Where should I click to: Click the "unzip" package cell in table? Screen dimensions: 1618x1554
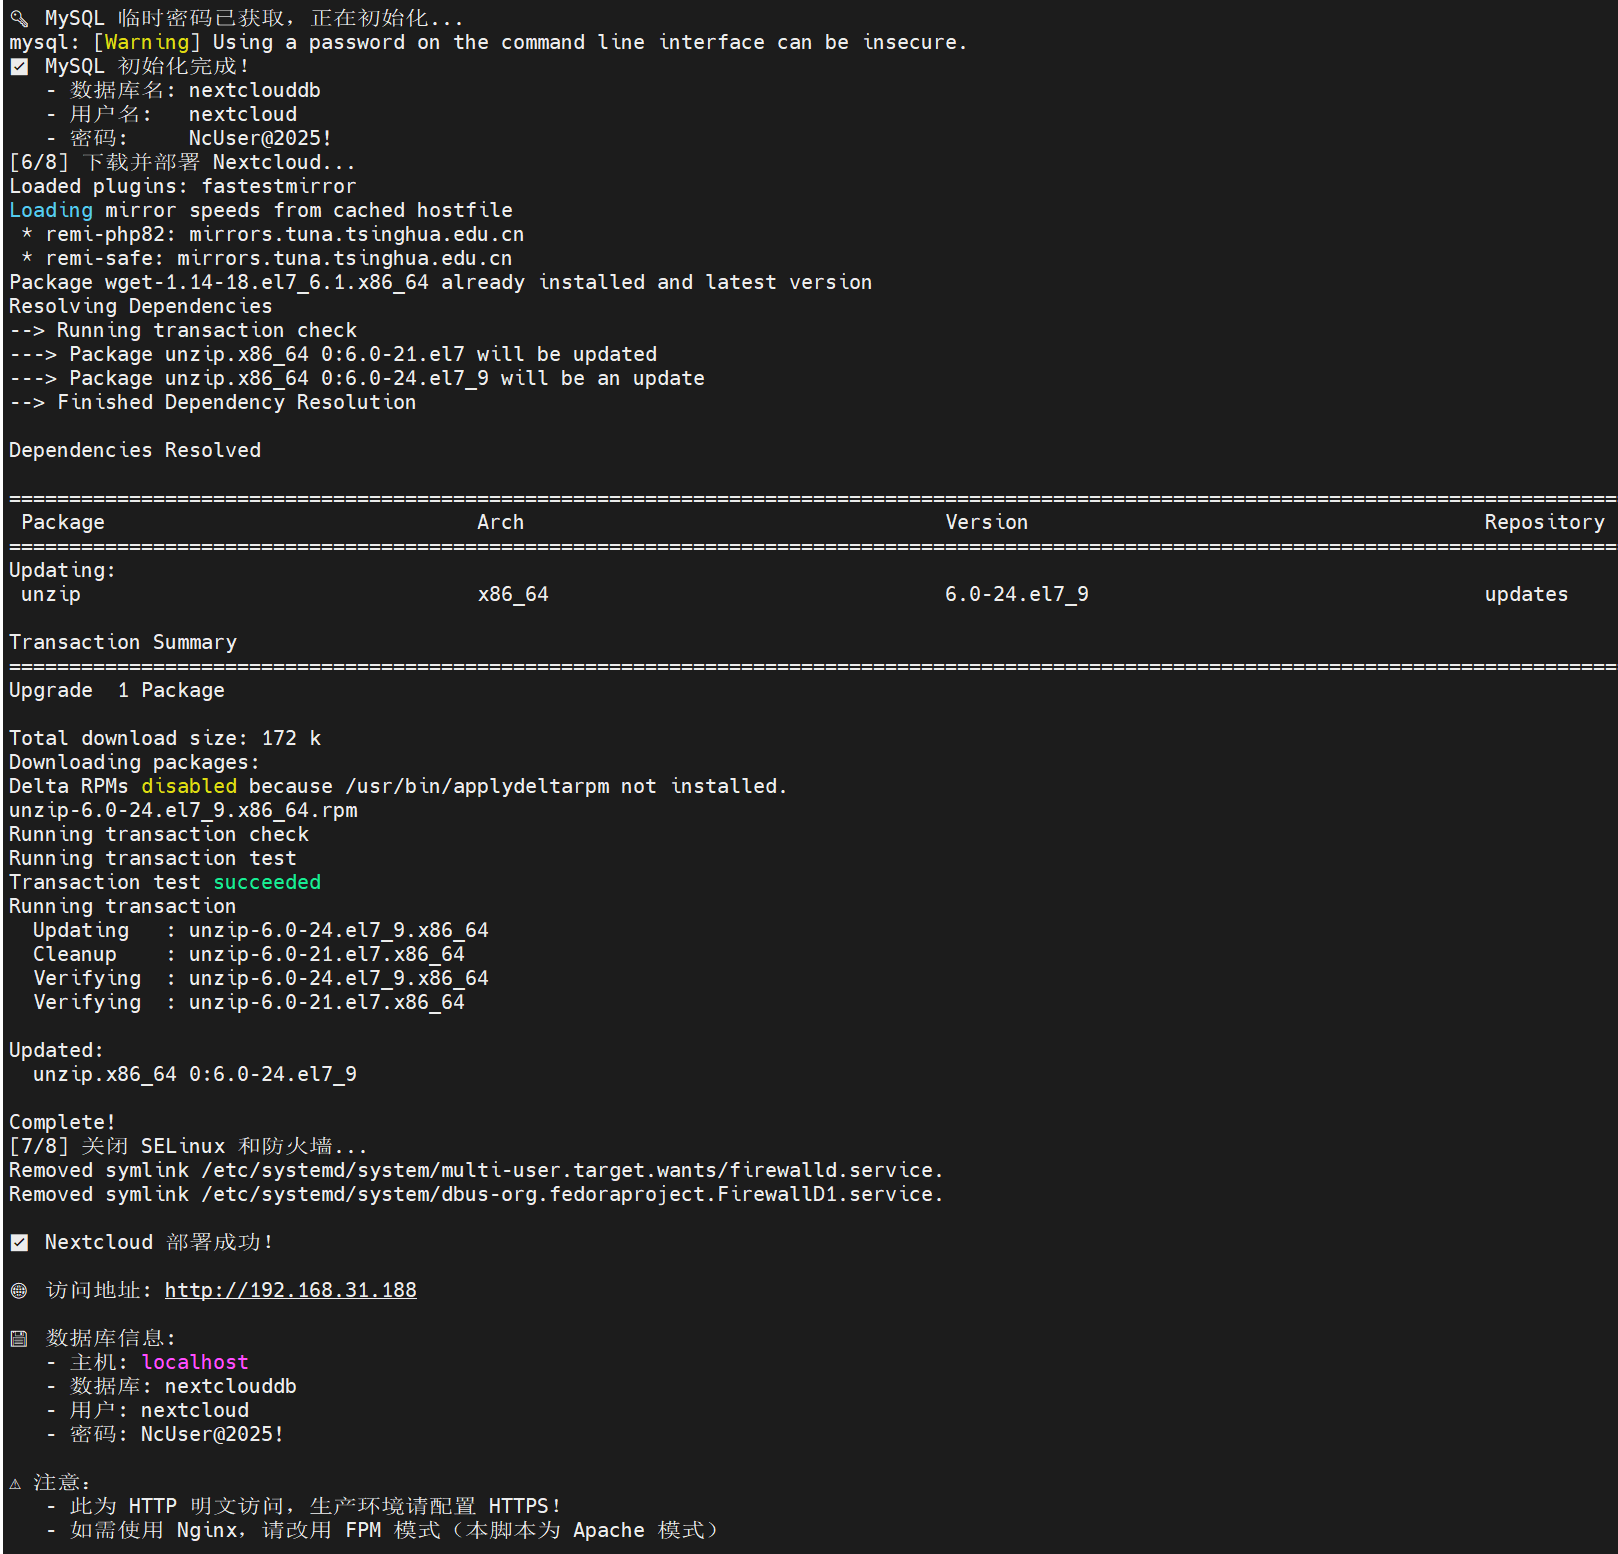point(51,594)
